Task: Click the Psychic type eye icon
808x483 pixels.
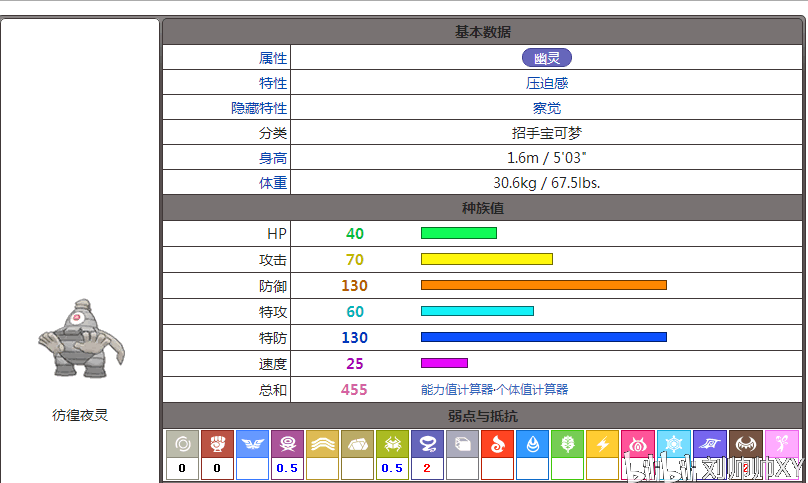Action: point(637,444)
